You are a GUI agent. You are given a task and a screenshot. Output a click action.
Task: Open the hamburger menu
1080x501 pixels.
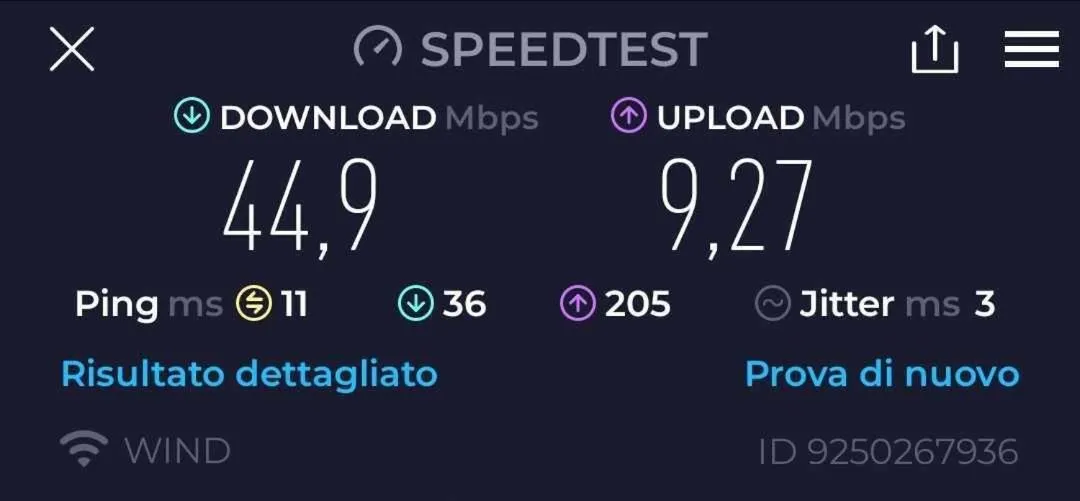[1031, 49]
